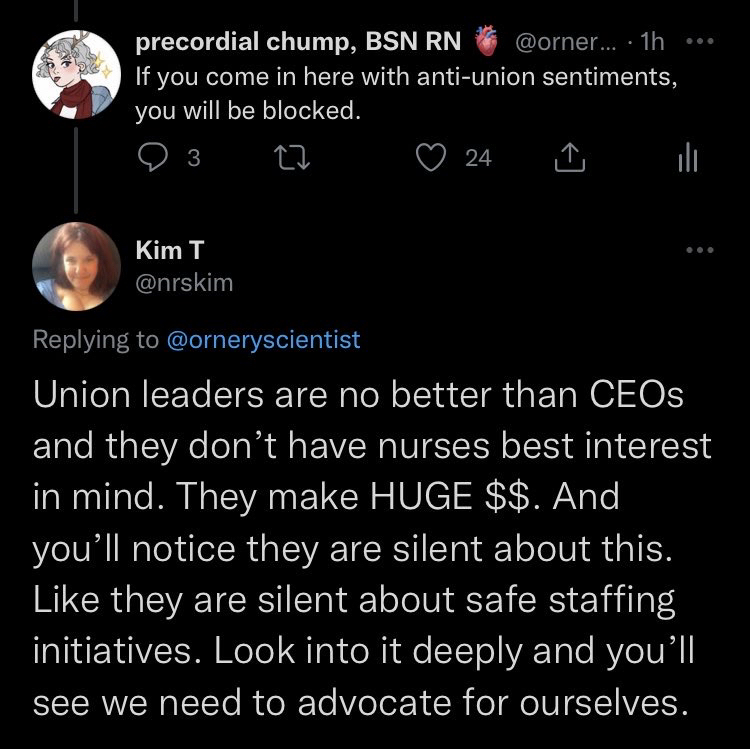750x749 pixels.
Task: Click the reply count number 3
Action: click(x=194, y=157)
